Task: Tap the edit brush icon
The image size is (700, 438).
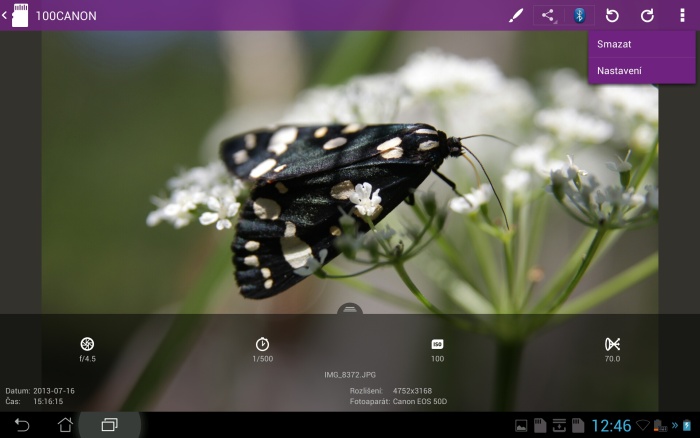Action: click(516, 16)
